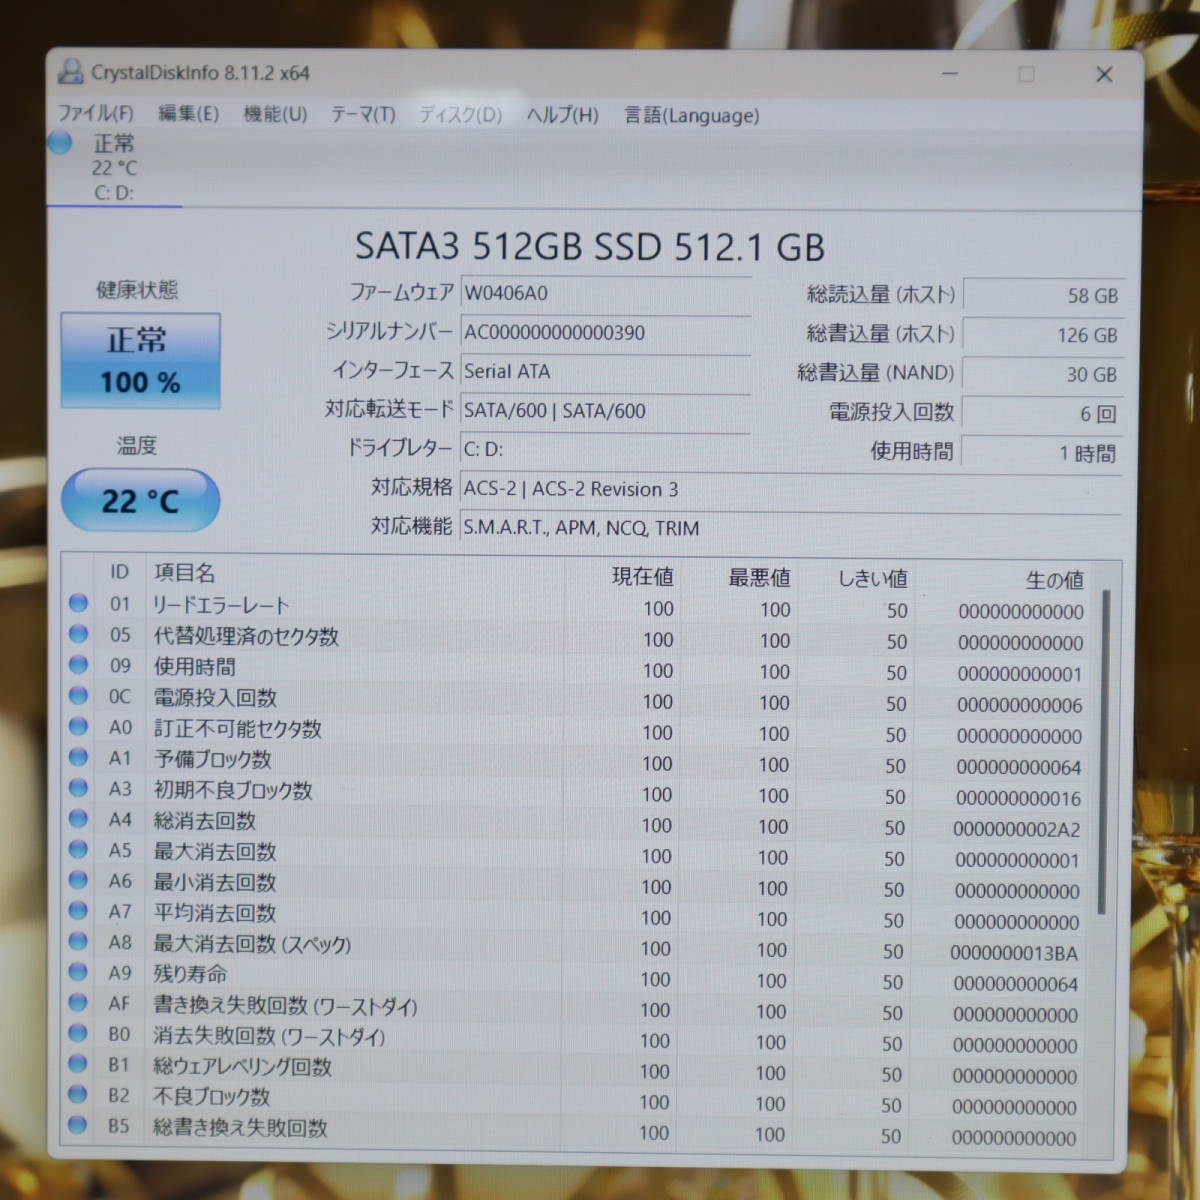Click the 正常 100 % health status button
Screen dimensions: 1200x1200
tap(140, 360)
